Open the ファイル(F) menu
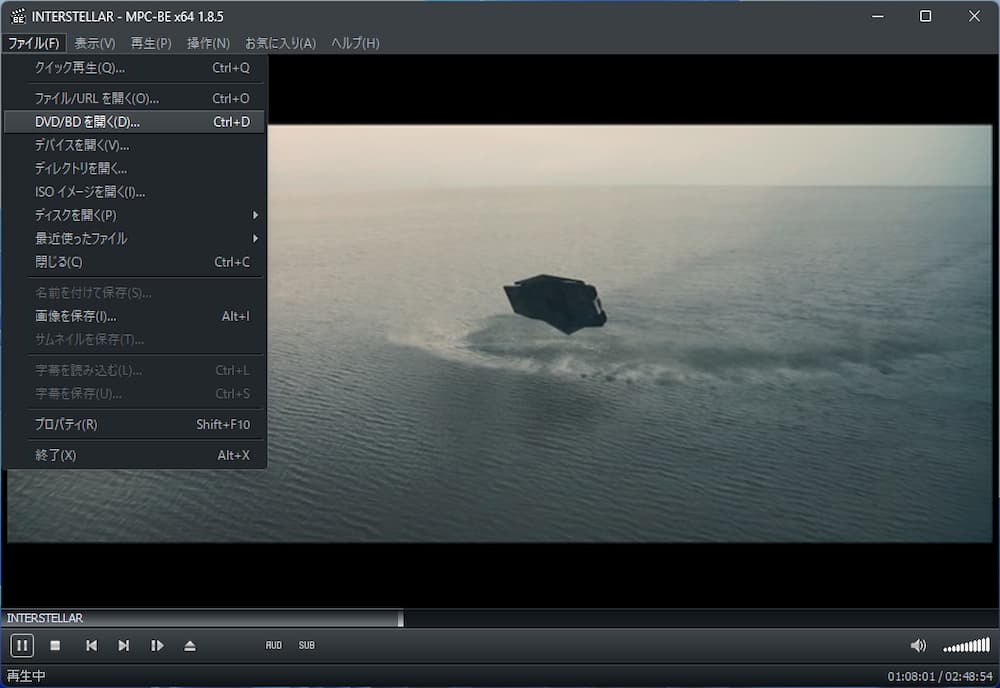This screenshot has width=1000, height=688. tap(33, 43)
